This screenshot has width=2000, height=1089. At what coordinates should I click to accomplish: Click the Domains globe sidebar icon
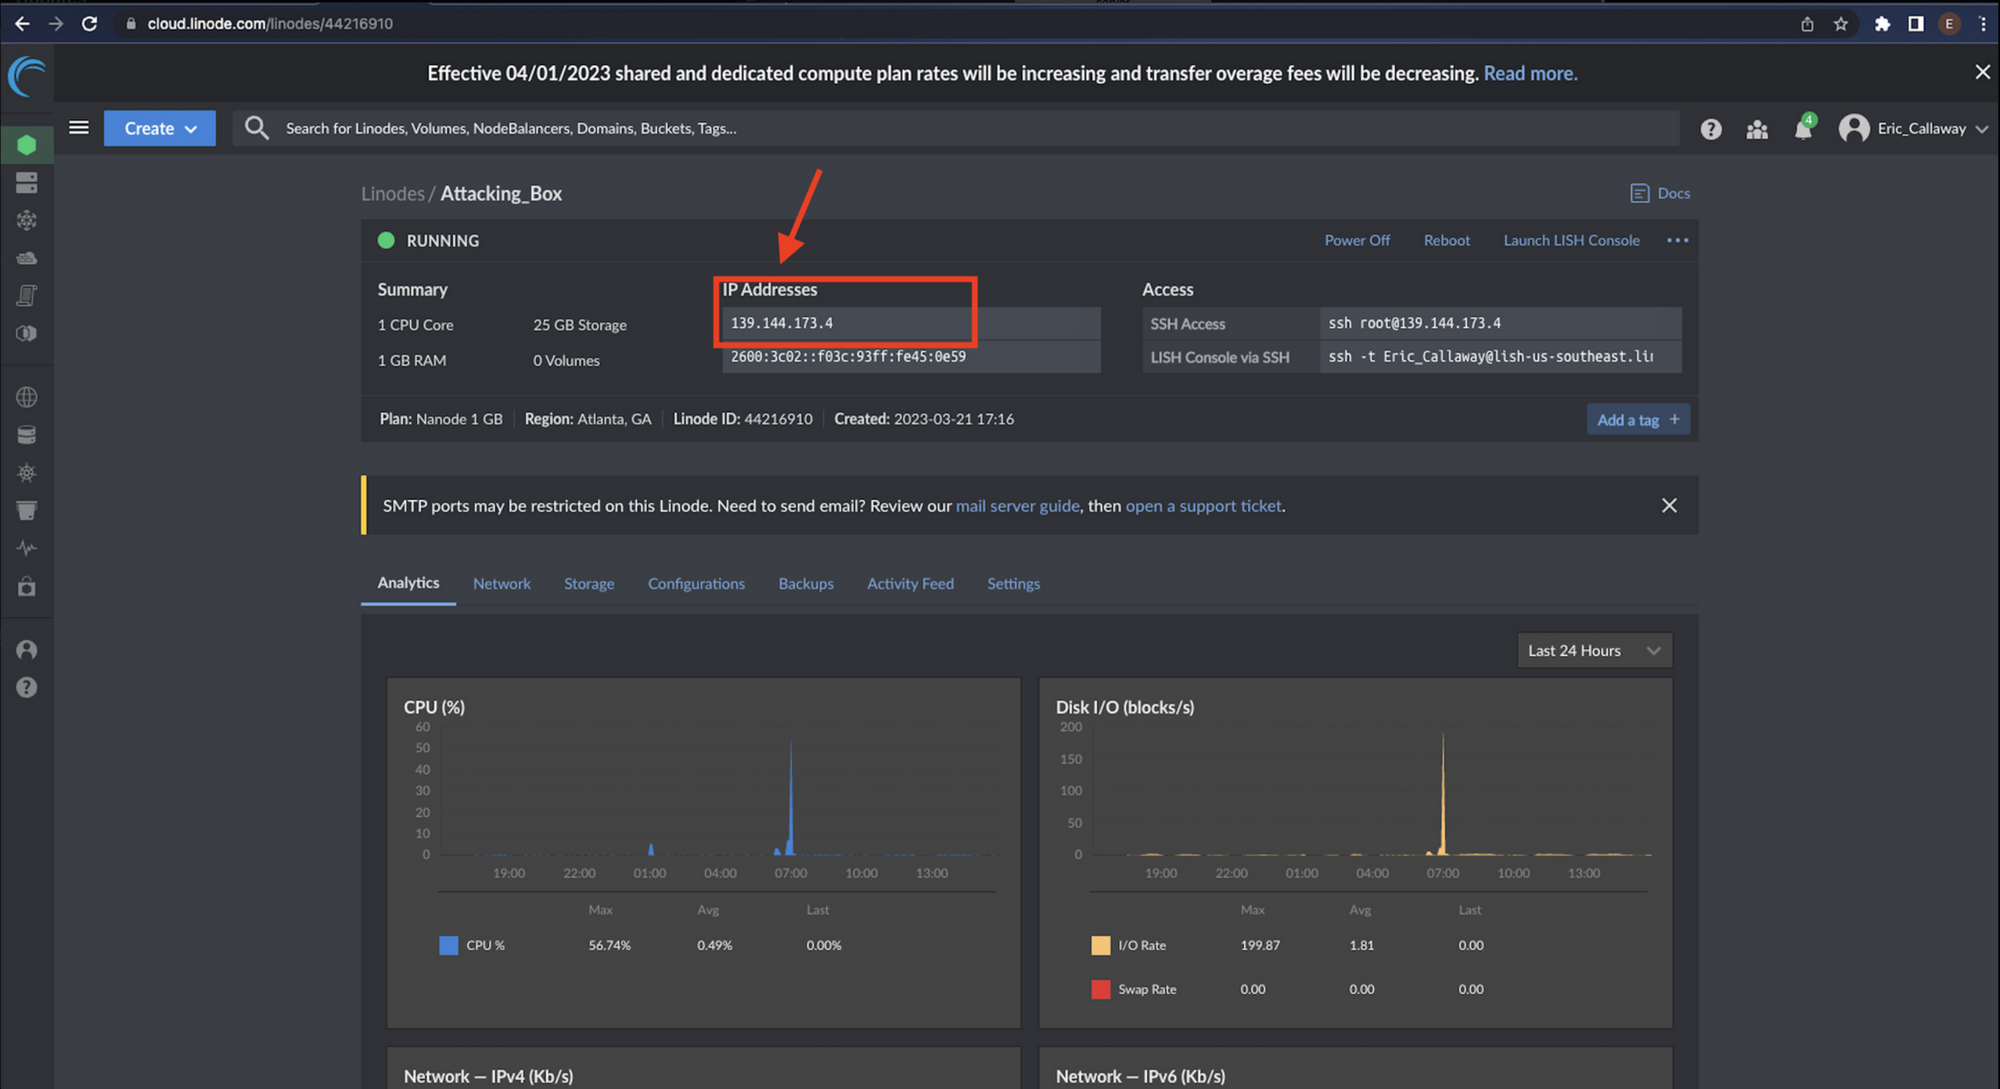[27, 397]
